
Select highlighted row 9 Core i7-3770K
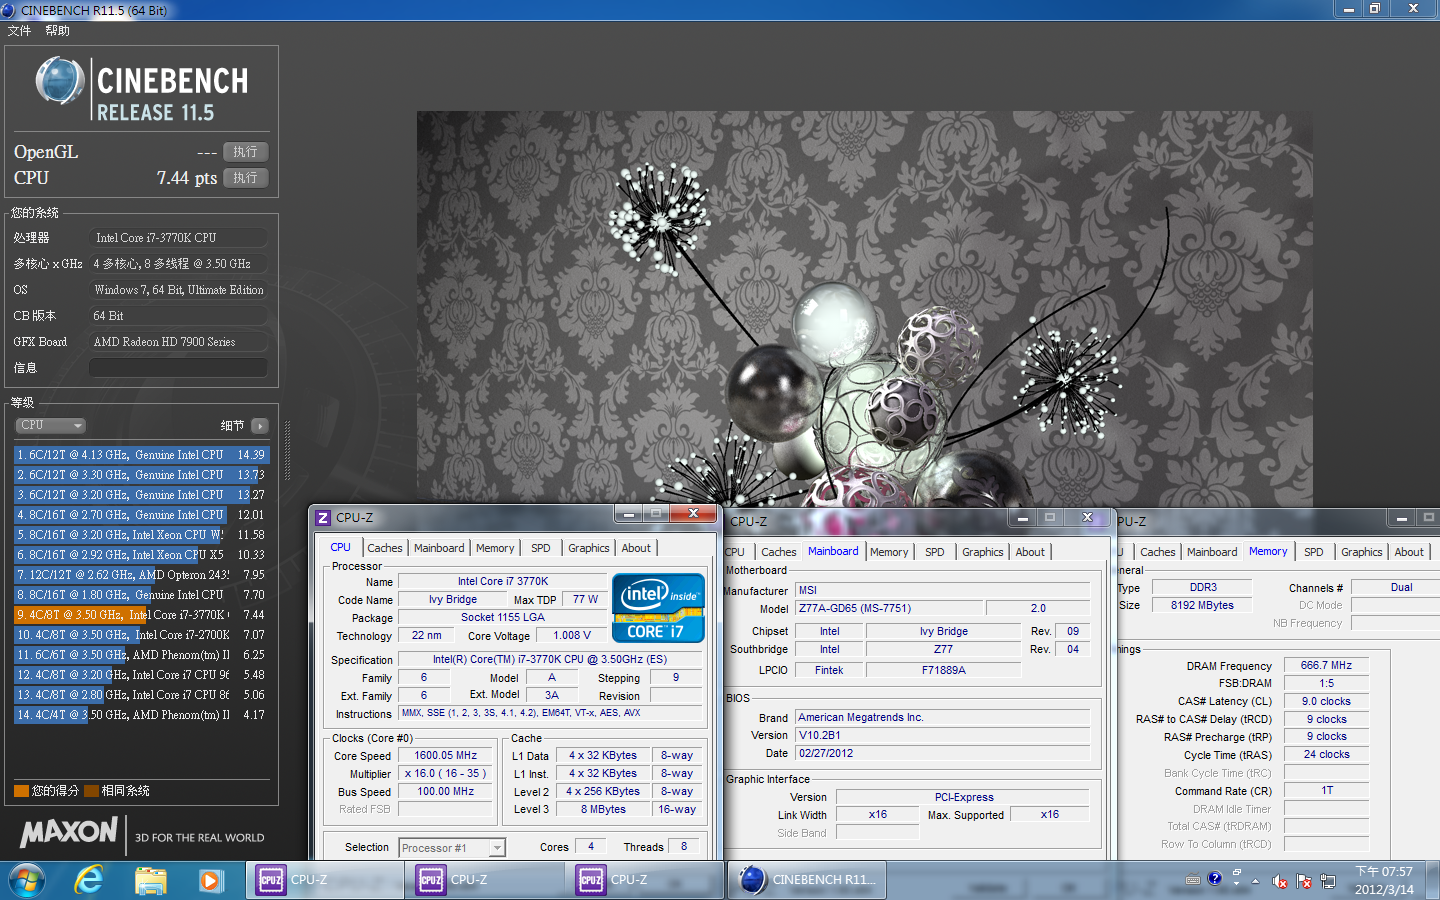pos(141,615)
